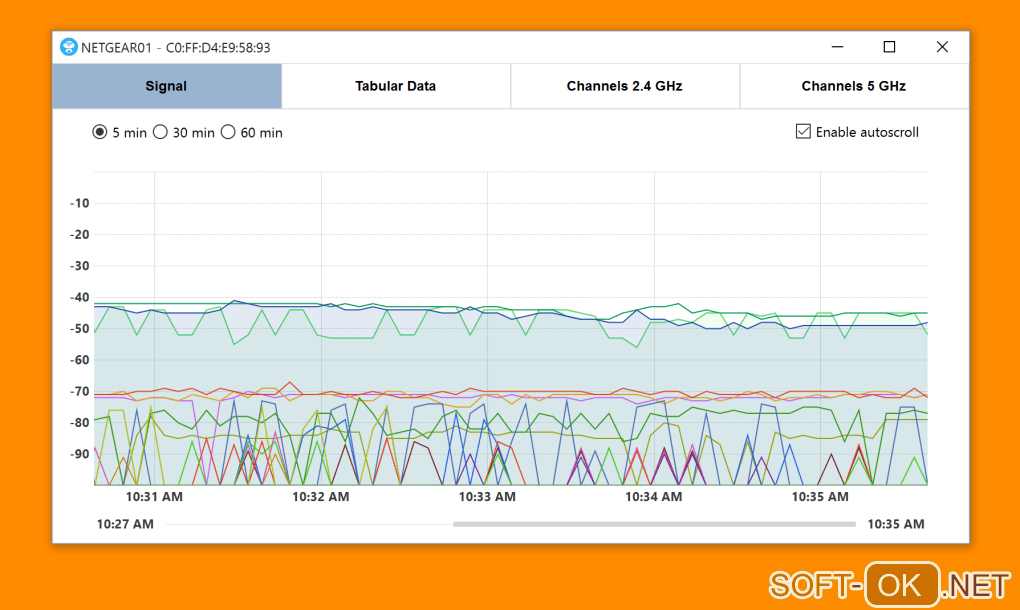This screenshot has height=610, width=1020.
Task: Open the Tabular Data tab
Action: tap(396, 86)
